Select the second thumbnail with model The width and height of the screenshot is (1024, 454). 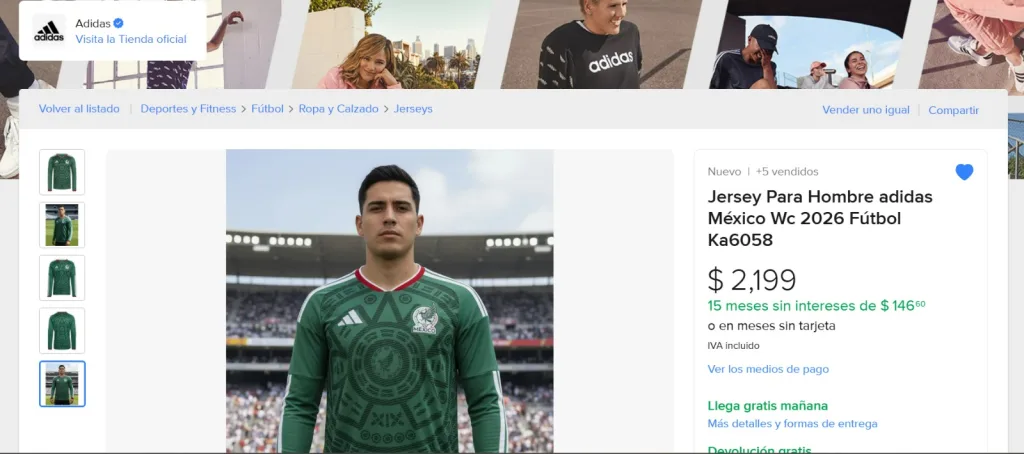(62, 225)
